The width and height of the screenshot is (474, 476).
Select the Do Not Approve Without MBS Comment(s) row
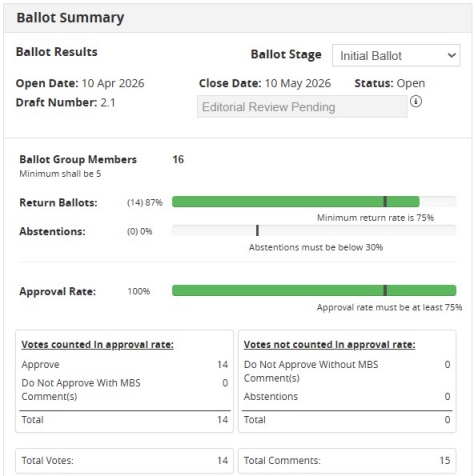coord(347,371)
